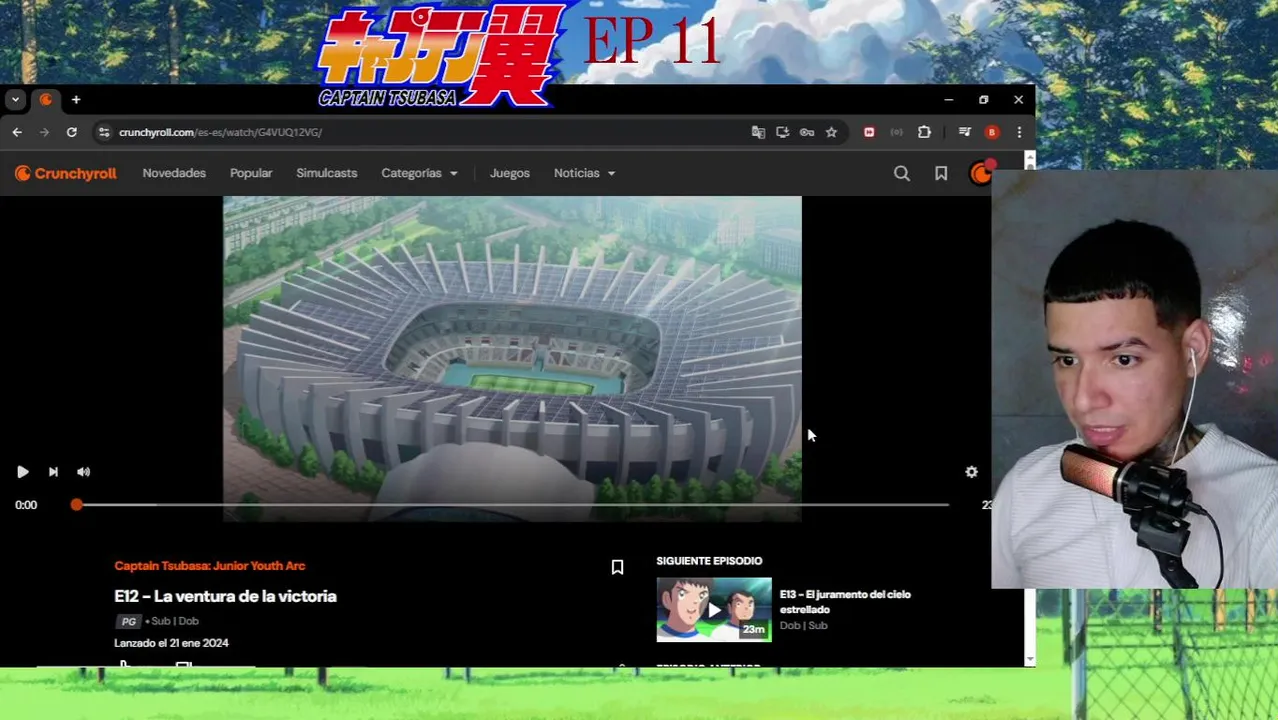Go back in browser history

click(x=17, y=132)
